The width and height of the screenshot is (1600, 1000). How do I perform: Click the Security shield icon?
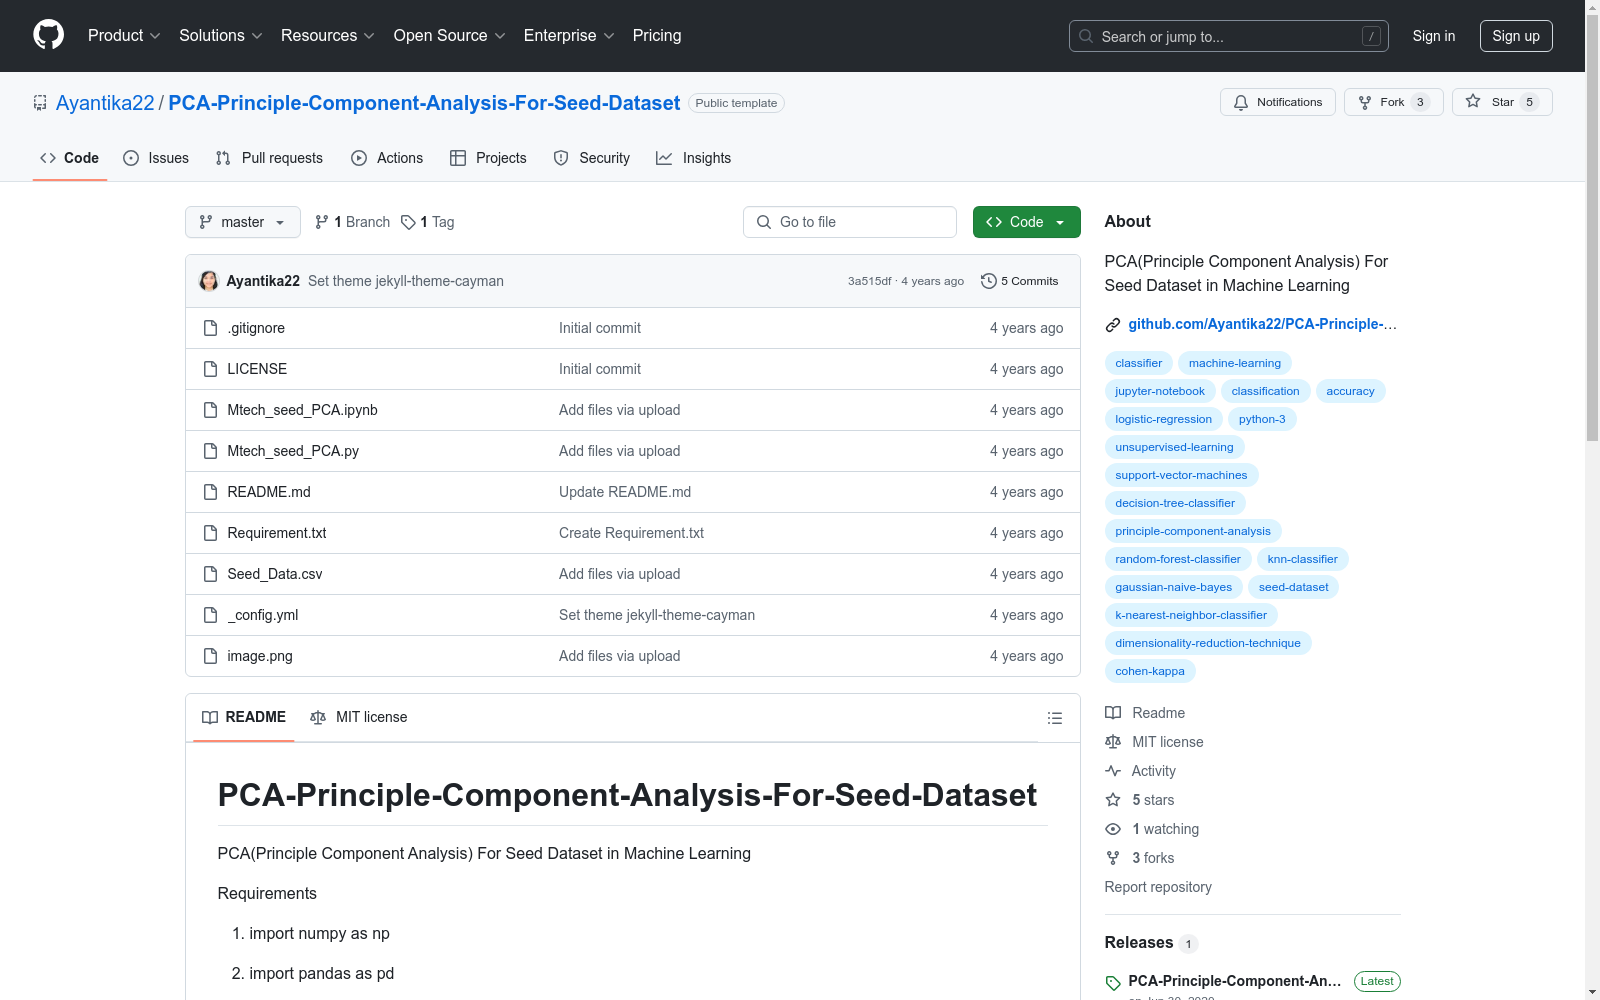pos(560,158)
